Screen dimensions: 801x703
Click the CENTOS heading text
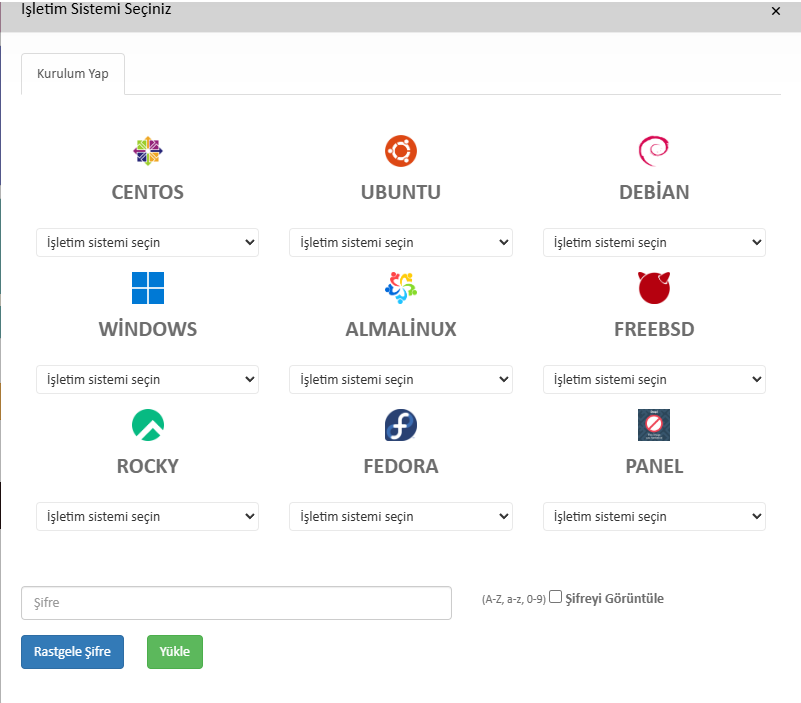click(148, 192)
